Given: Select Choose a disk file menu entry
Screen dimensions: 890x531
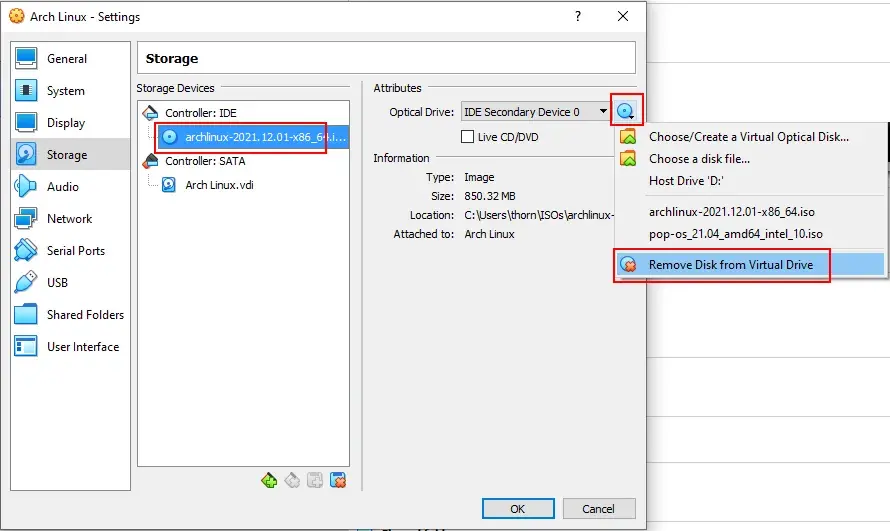Looking at the screenshot, I should (749, 159).
